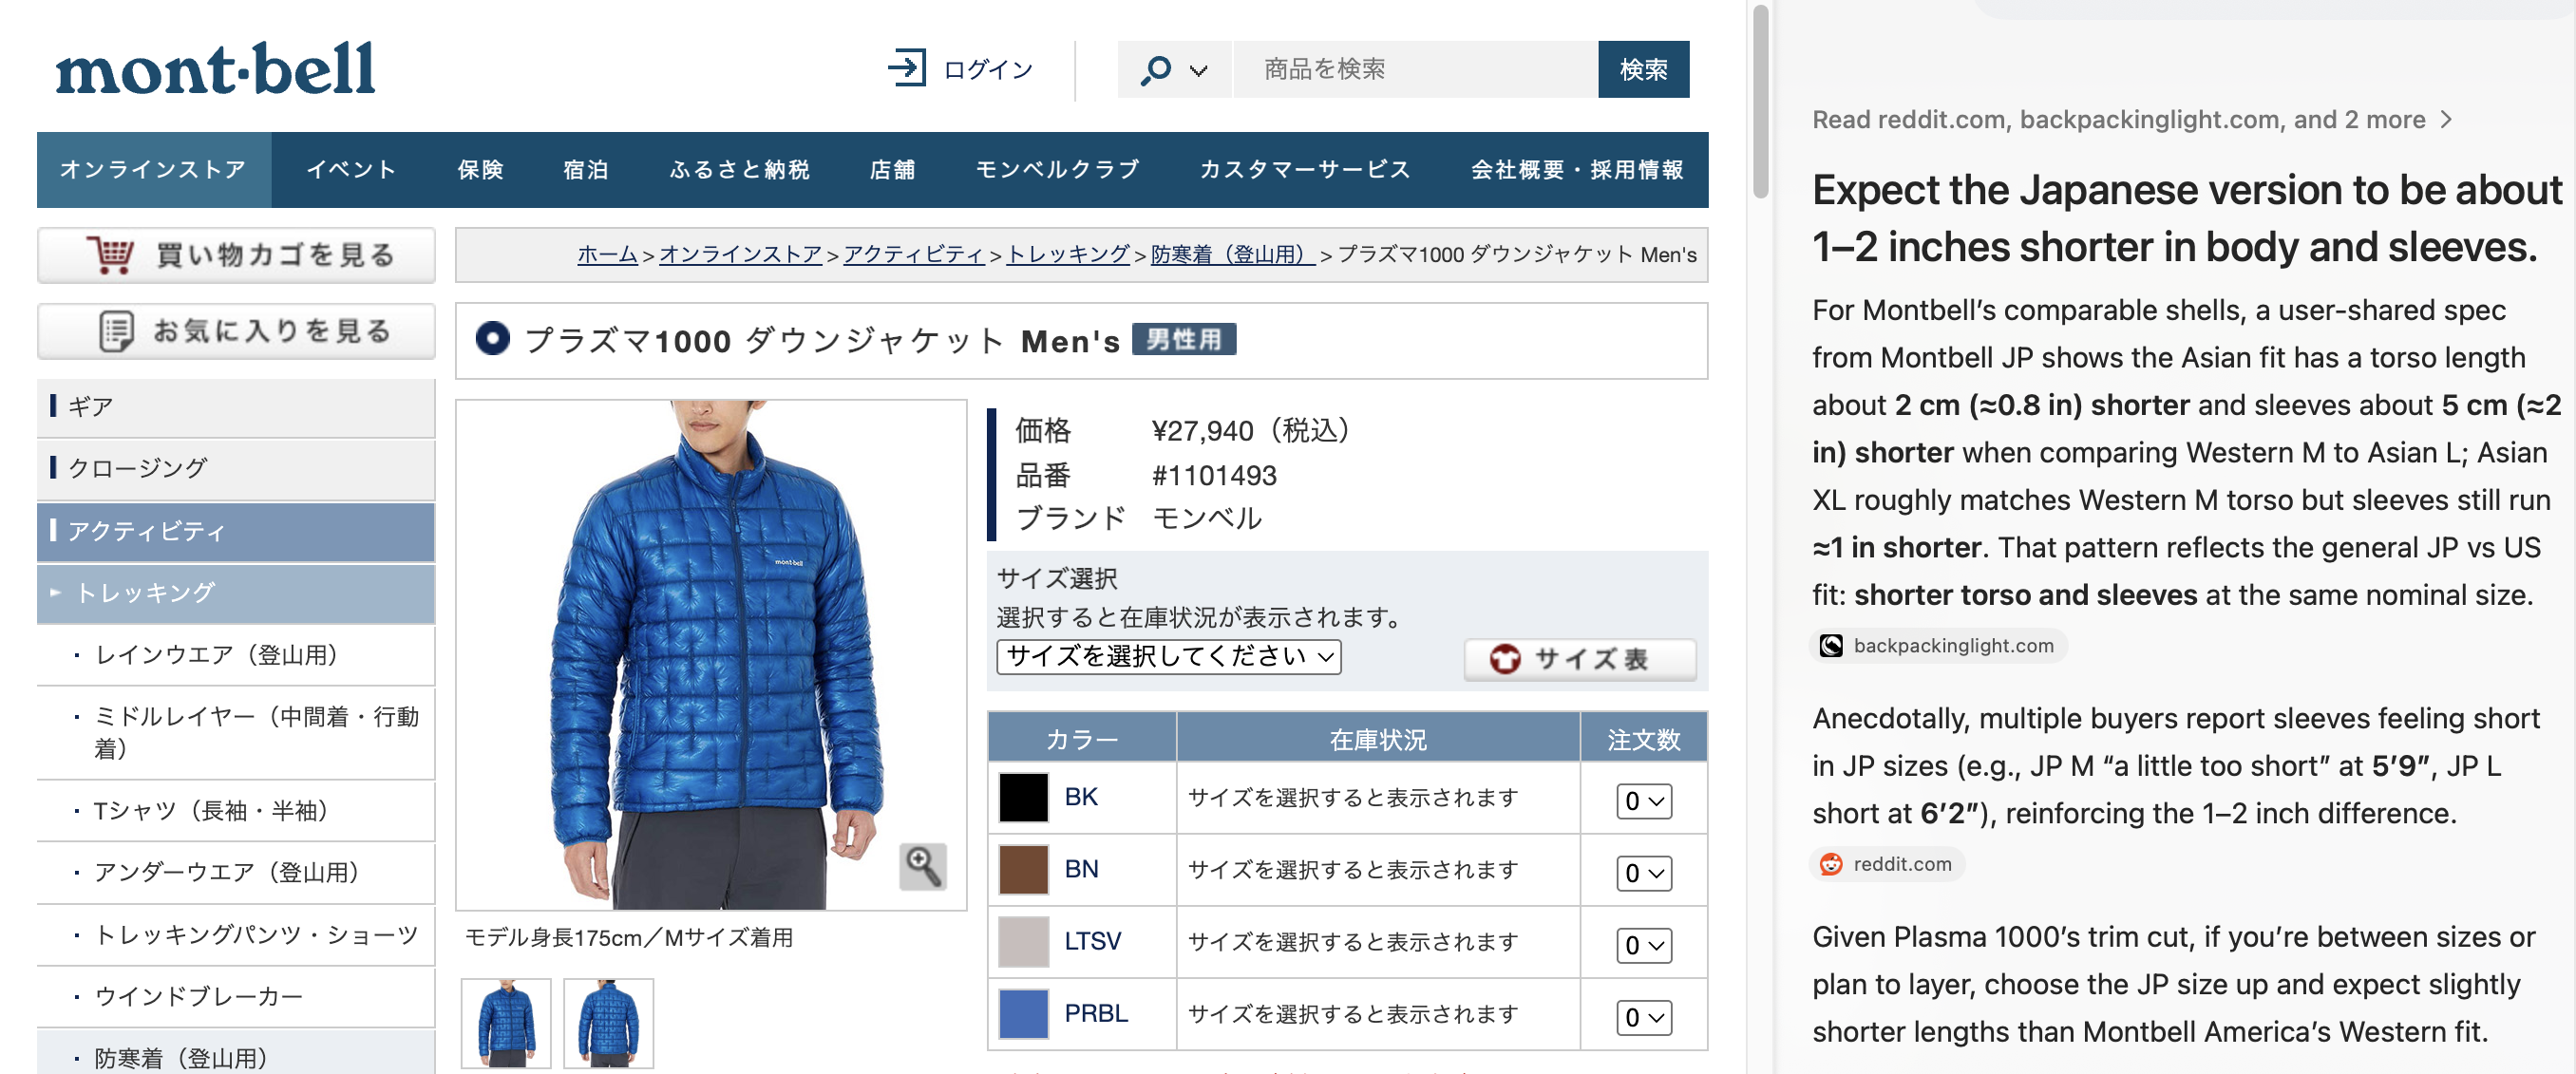This screenshot has width=2576, height=1074.
Task: Open the イベント navigation tab
Action: tap(351, 170)
